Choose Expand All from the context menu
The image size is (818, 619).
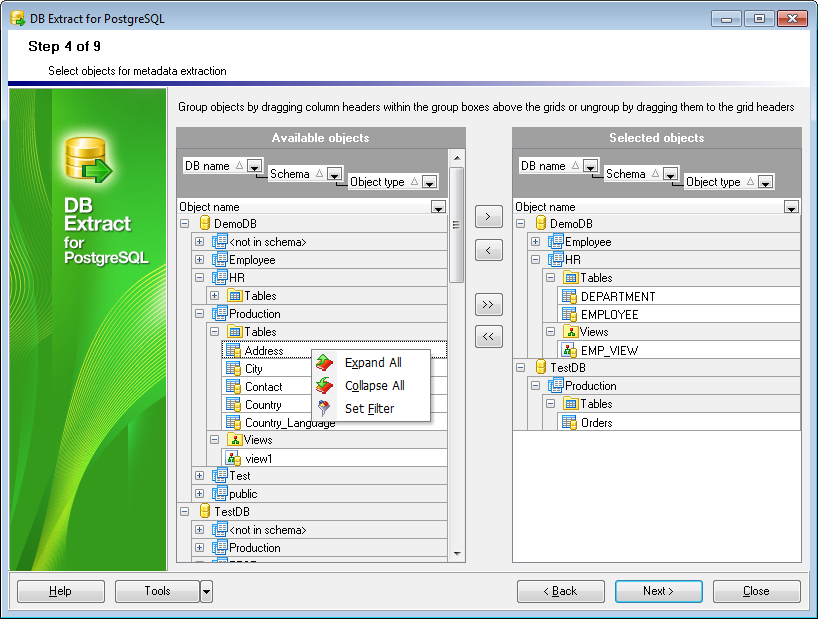(x=372, y=362)
